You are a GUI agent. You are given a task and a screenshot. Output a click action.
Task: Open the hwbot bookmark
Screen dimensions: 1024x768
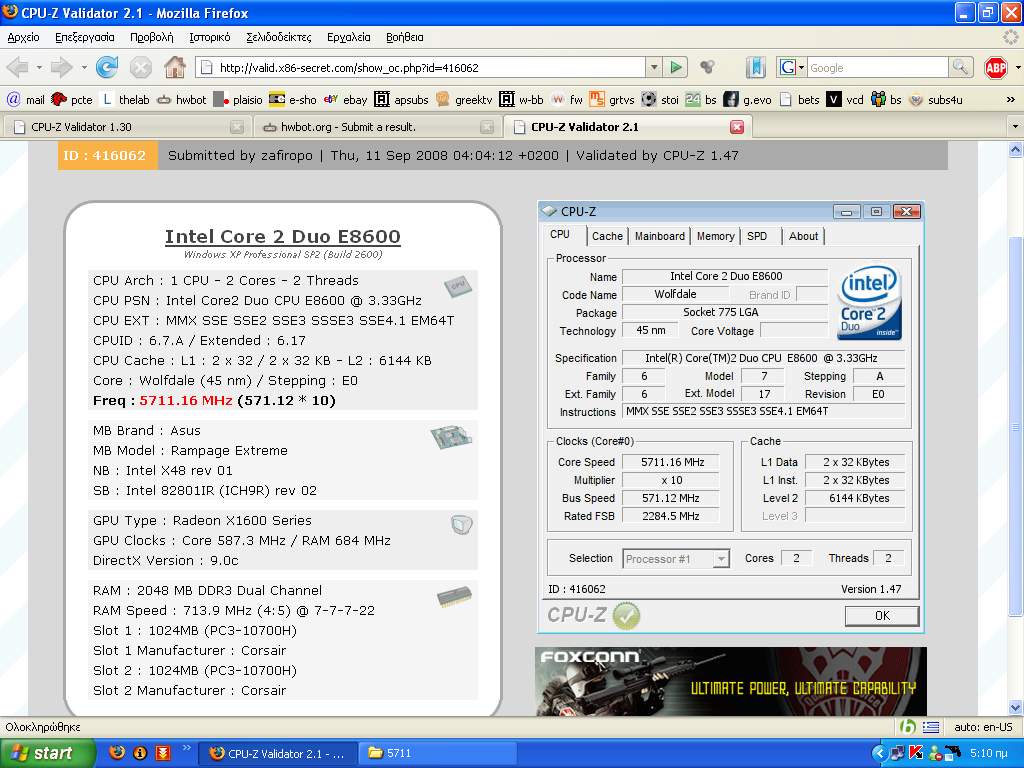(x=182, y=100)
